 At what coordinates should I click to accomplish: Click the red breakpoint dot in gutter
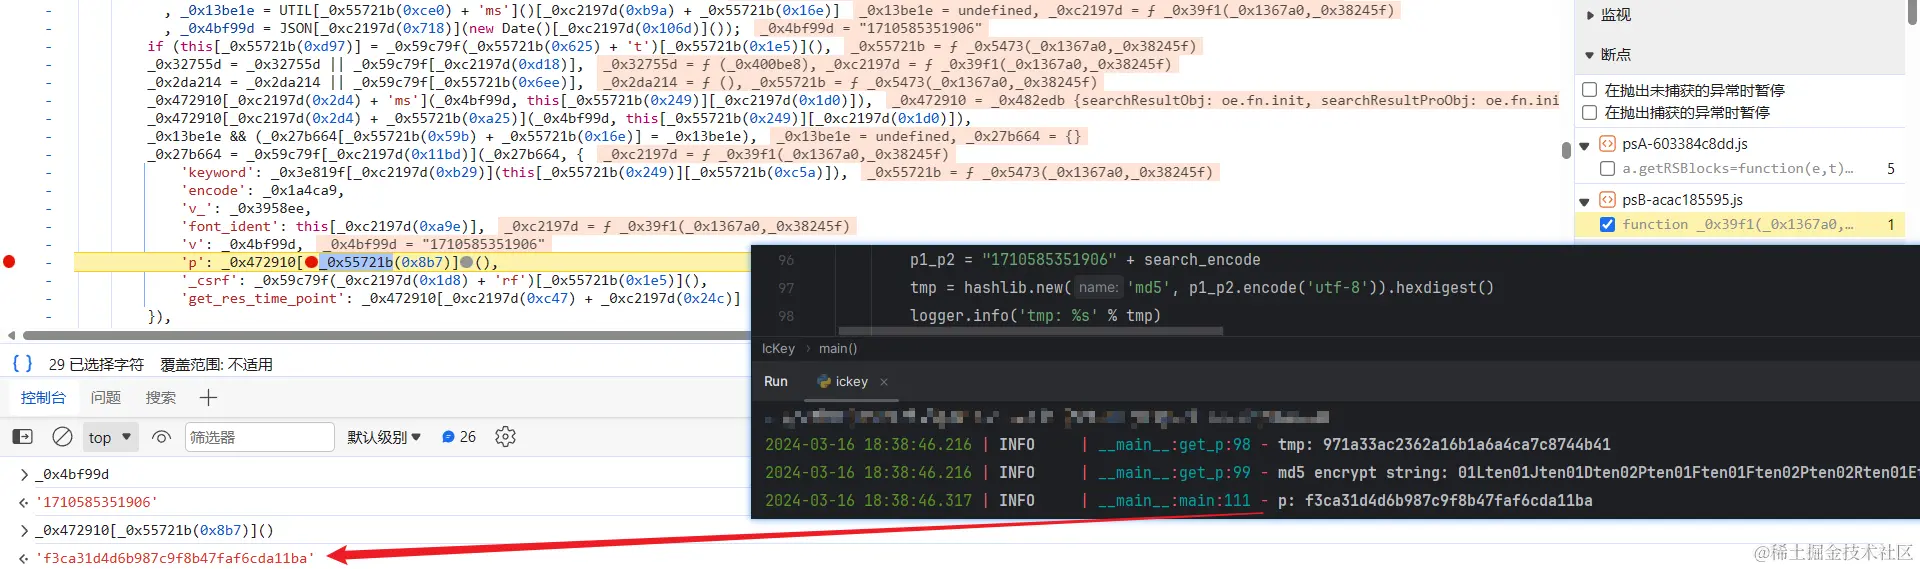9,262
